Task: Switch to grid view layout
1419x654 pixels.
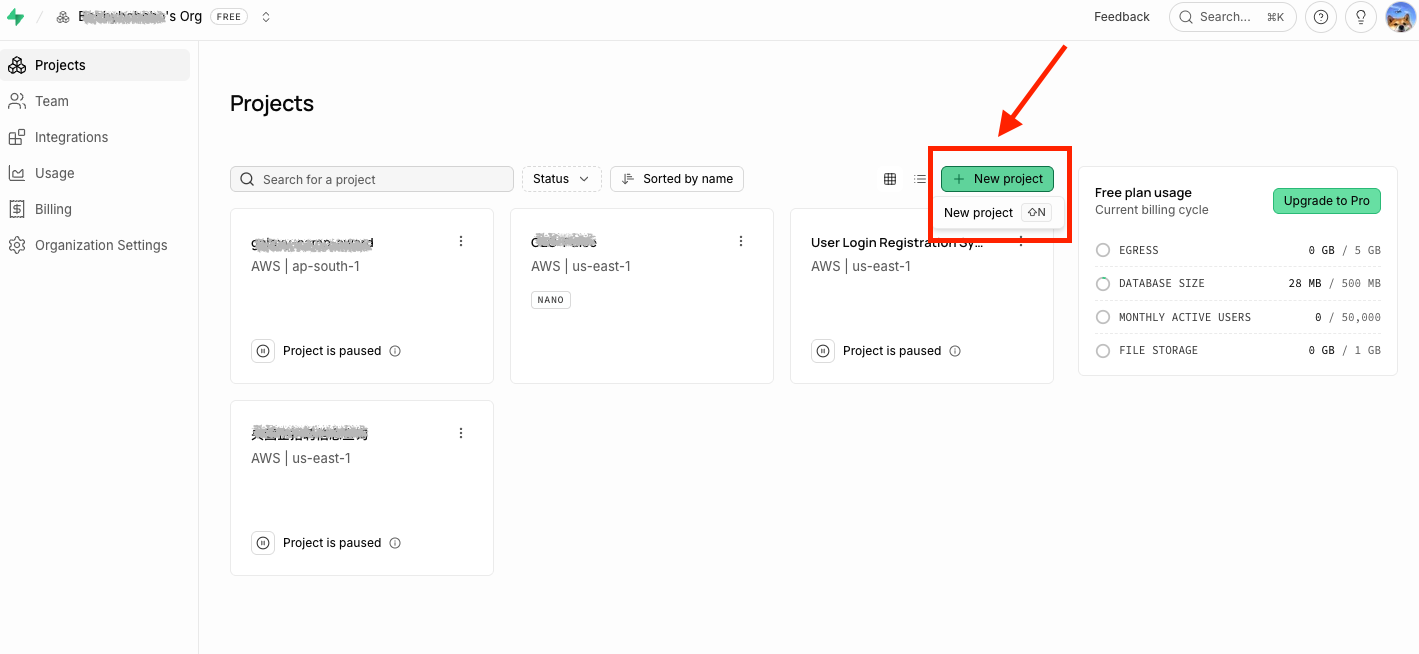Action: [x=890, y=179]
